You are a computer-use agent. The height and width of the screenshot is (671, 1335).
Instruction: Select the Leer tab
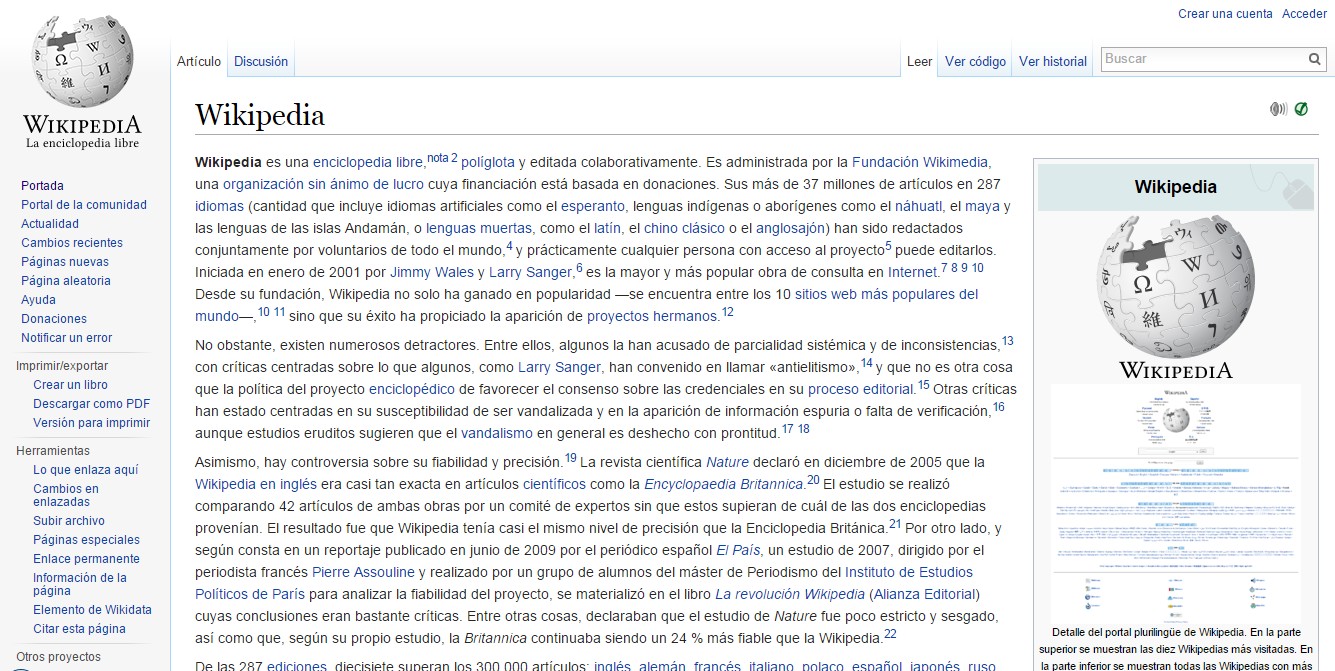tap(920, 61)
